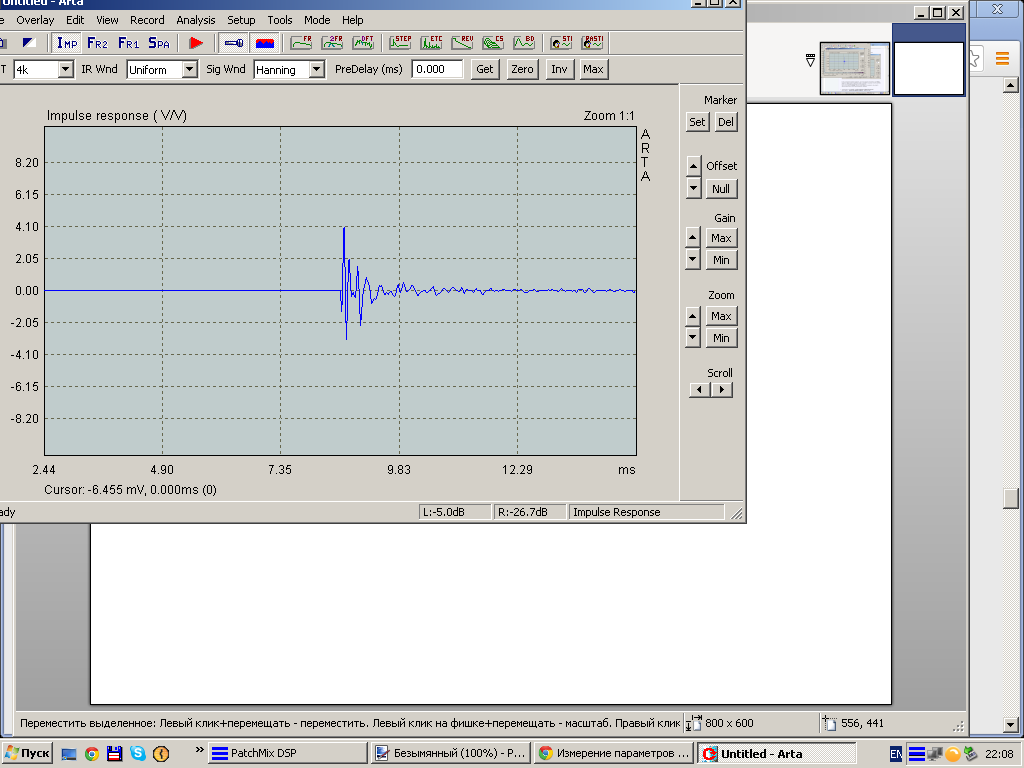Open the Setup menu
Image resolution: width=1024 pixels, height=768 pixels.
241,20
